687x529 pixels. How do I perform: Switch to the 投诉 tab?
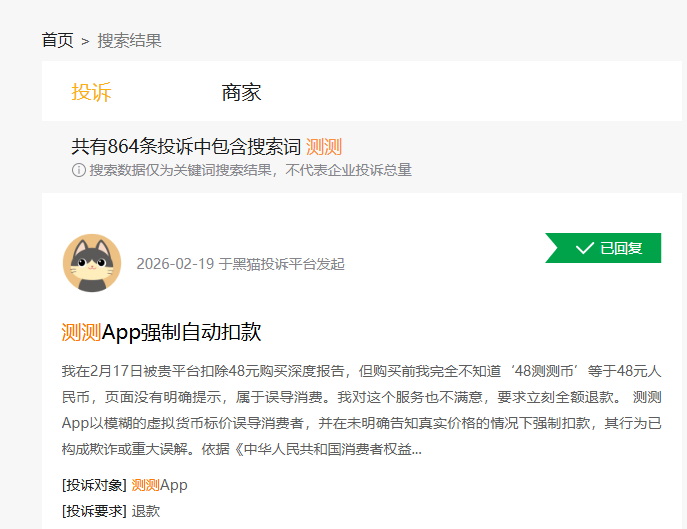click(x=91, y=93)
